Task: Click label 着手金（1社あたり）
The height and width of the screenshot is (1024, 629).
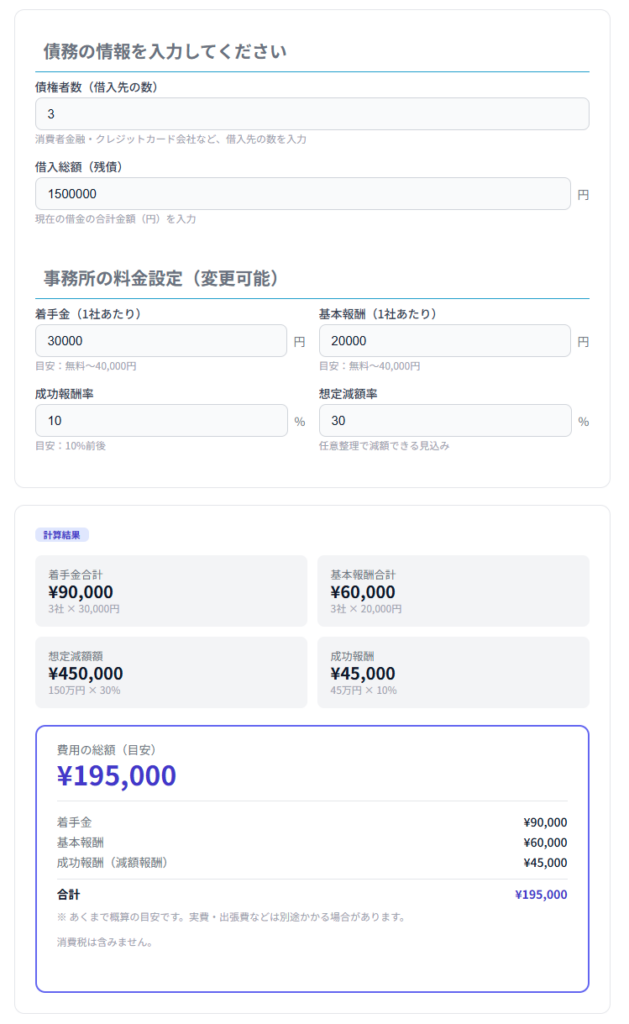Action: [88, 314]
